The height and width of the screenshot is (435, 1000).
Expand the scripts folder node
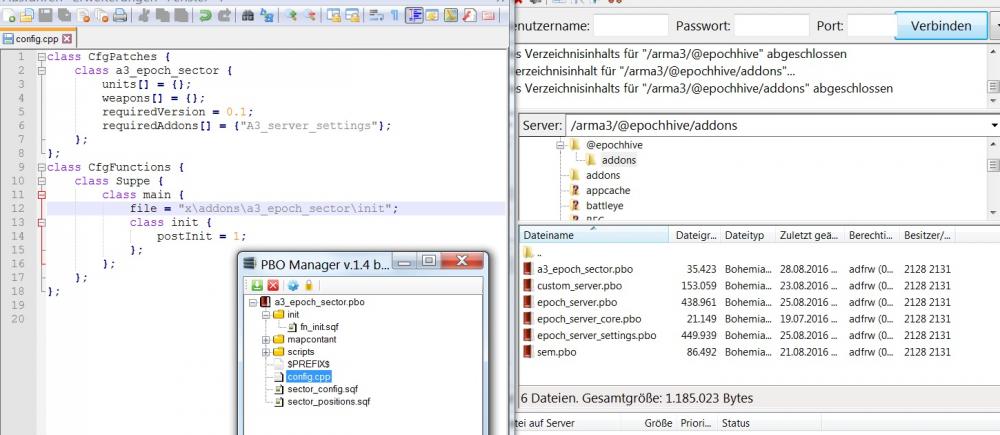click(x=265, y=352)
